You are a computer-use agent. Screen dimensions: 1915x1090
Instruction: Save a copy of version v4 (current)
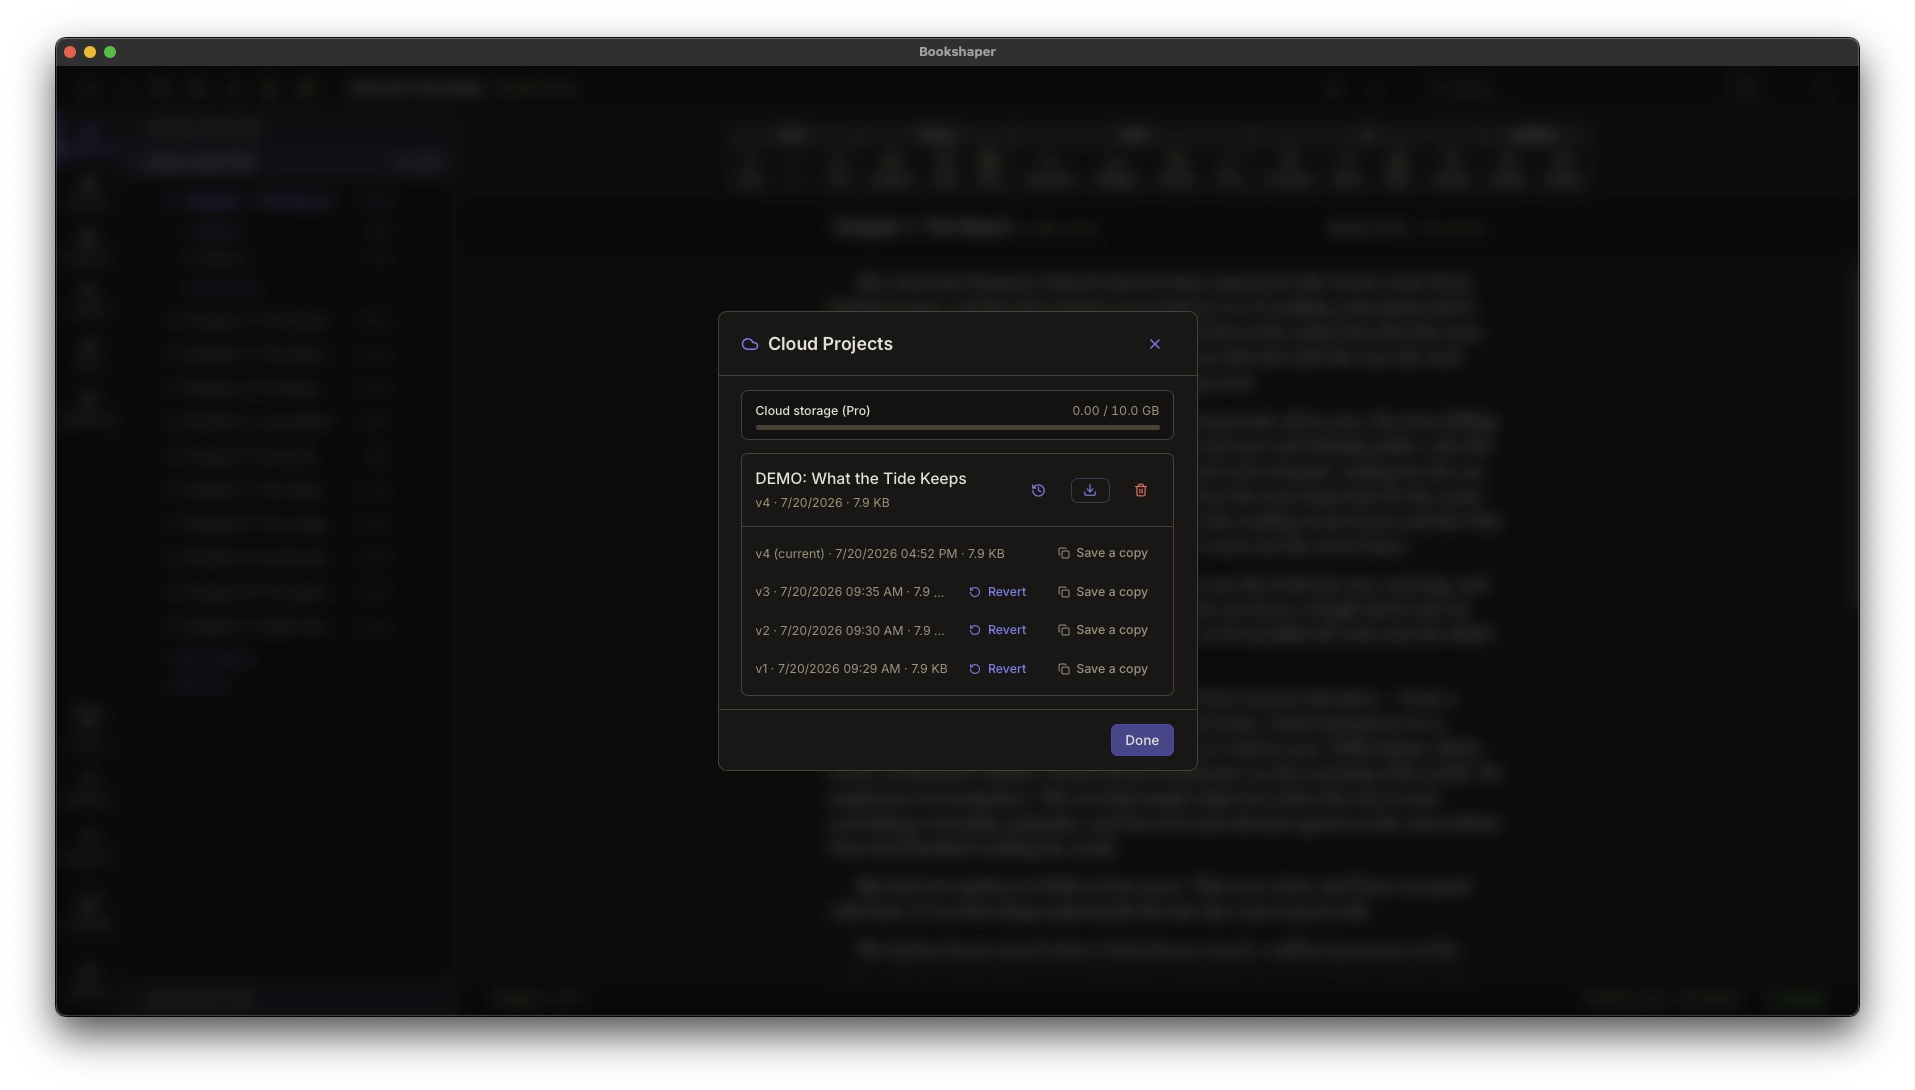click(x=1103, y=553)
